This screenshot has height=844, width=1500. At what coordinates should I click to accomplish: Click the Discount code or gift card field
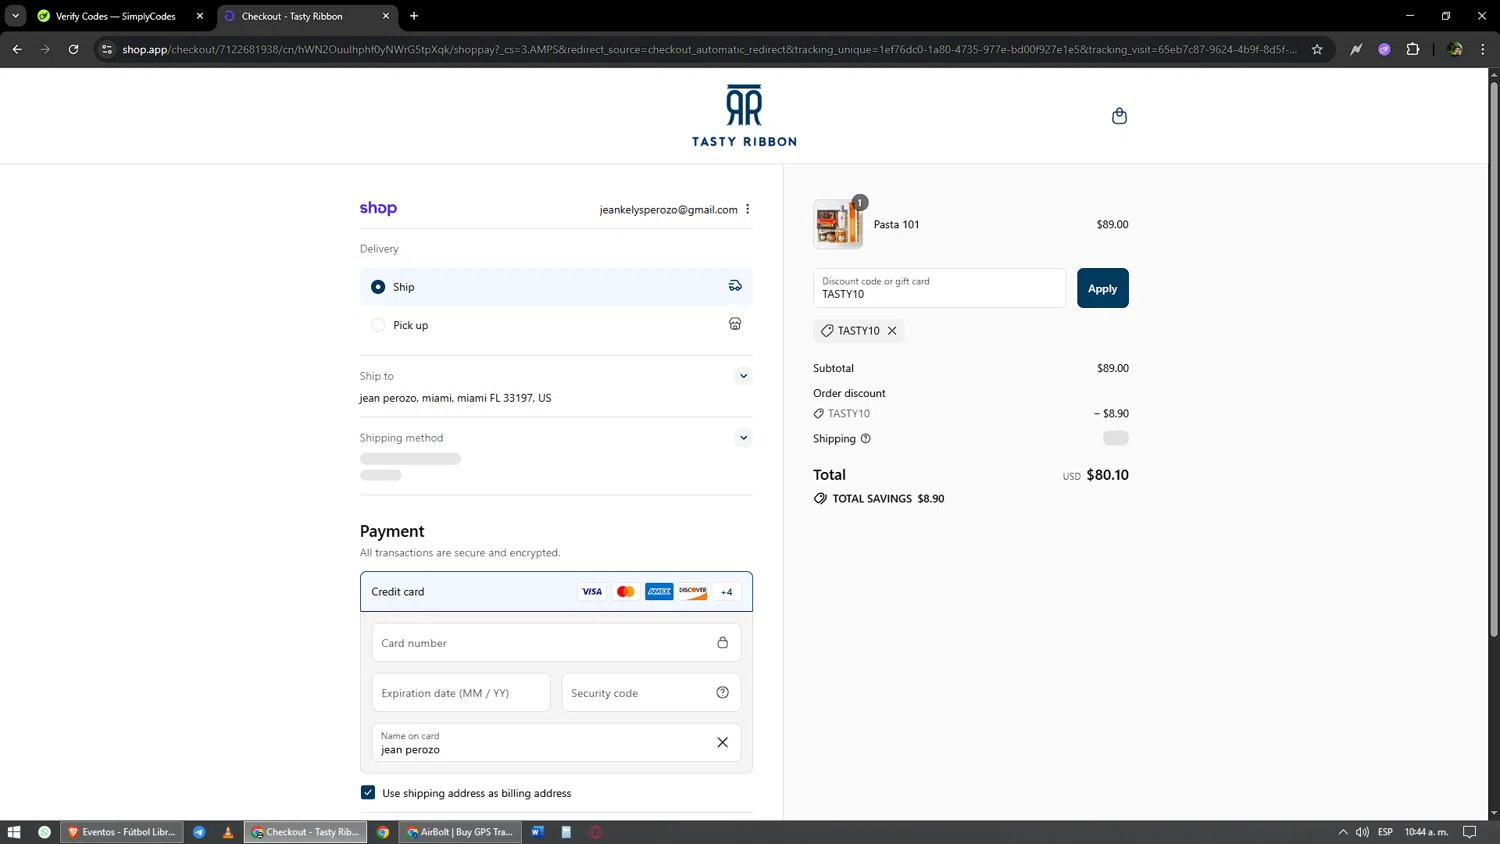939,288
